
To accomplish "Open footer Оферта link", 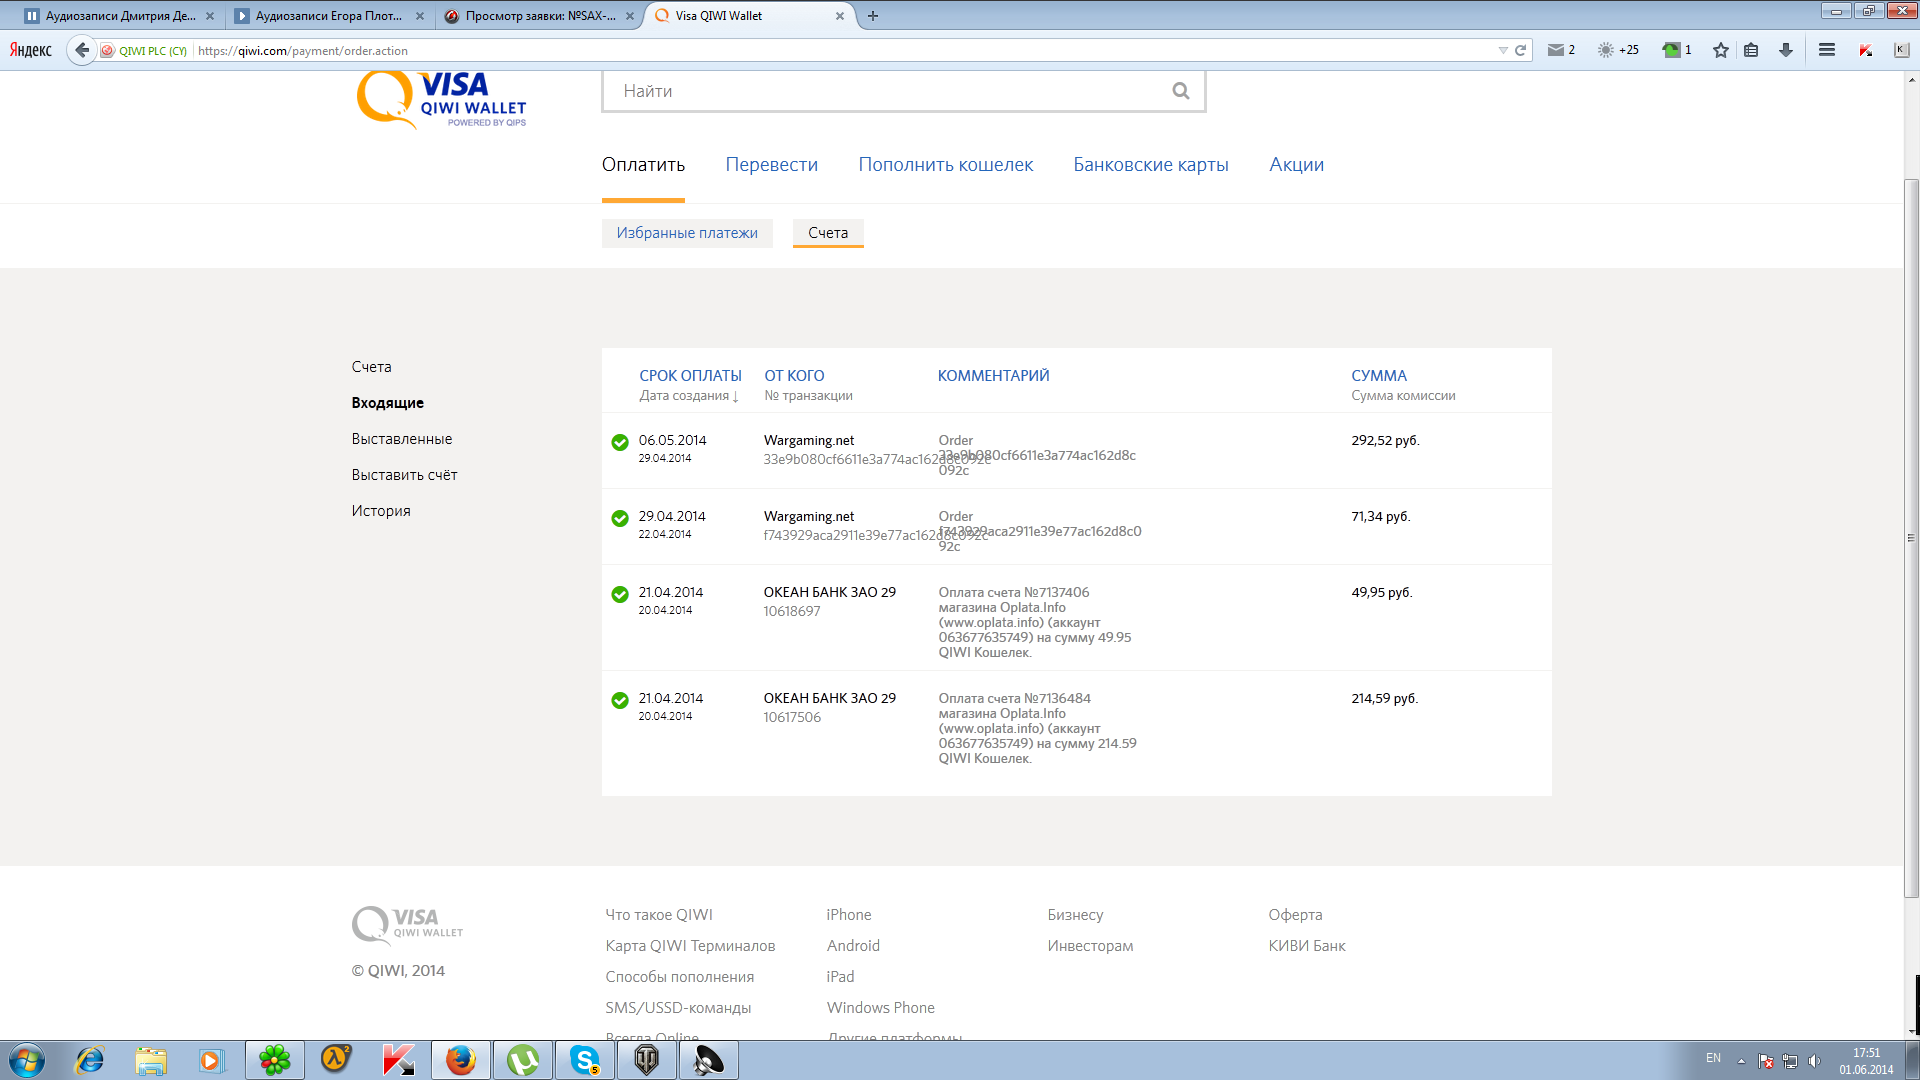I will click(1295, 915).
